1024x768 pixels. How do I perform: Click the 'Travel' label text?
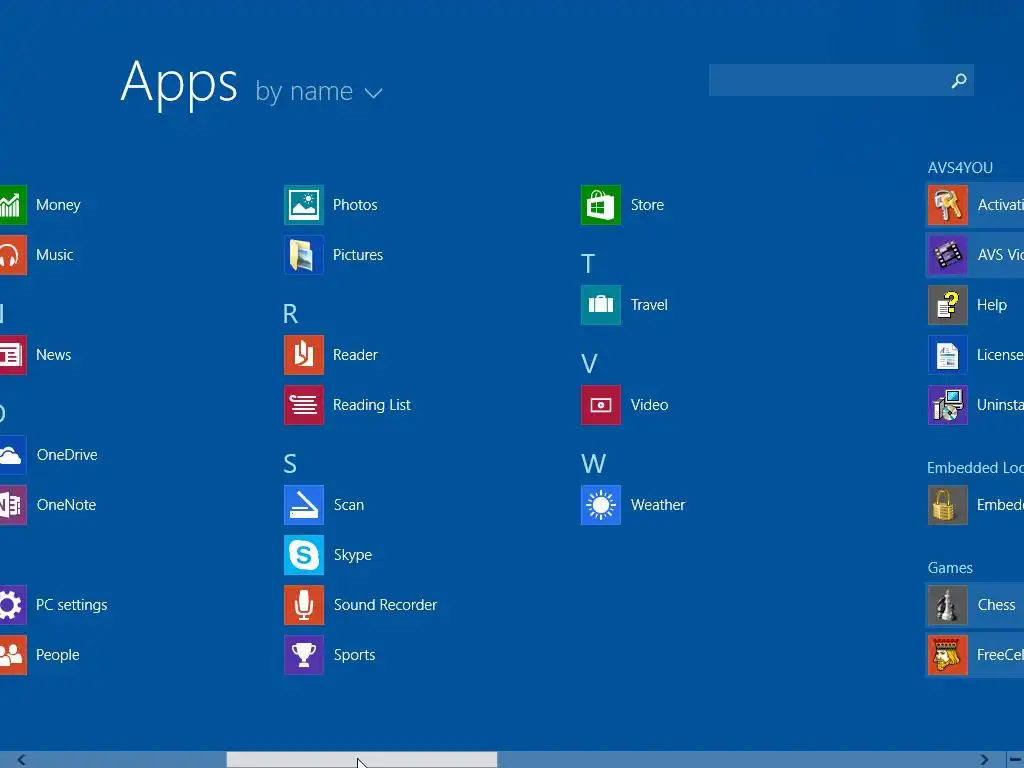(x=649, y=304)
